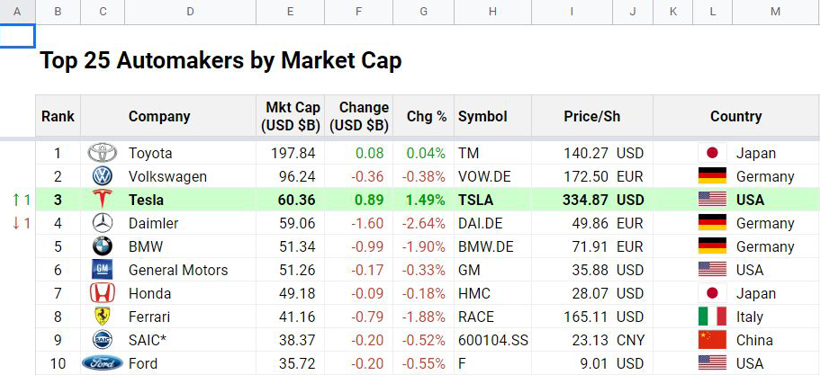Click the Mercedes star logo for Daimler
This screenshot has width=820, height=375.
click(x=102, y=223)
